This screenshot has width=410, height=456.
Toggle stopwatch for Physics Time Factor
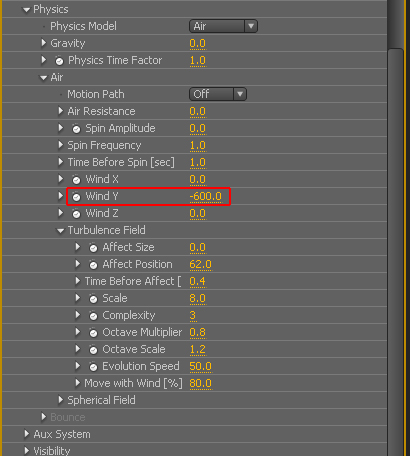(x=59, y=61)
